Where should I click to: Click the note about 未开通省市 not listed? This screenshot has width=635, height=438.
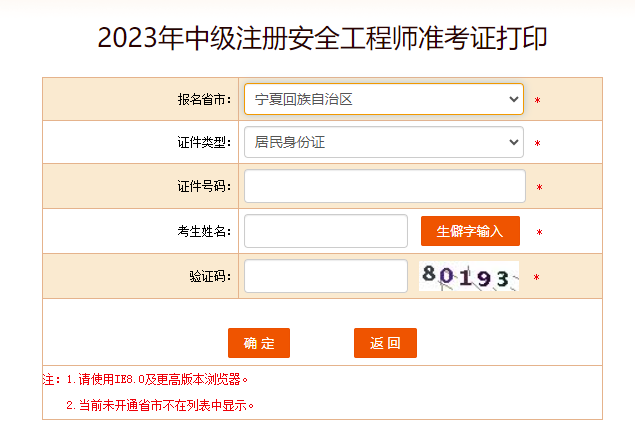tap(160, 406)
